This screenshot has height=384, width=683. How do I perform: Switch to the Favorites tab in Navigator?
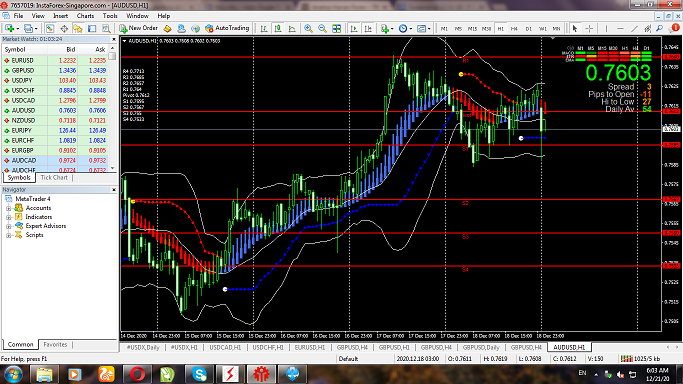coord(55,344)
